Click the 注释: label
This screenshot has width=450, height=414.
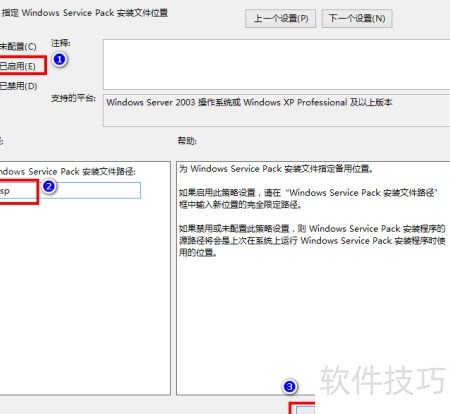point(61,43)
